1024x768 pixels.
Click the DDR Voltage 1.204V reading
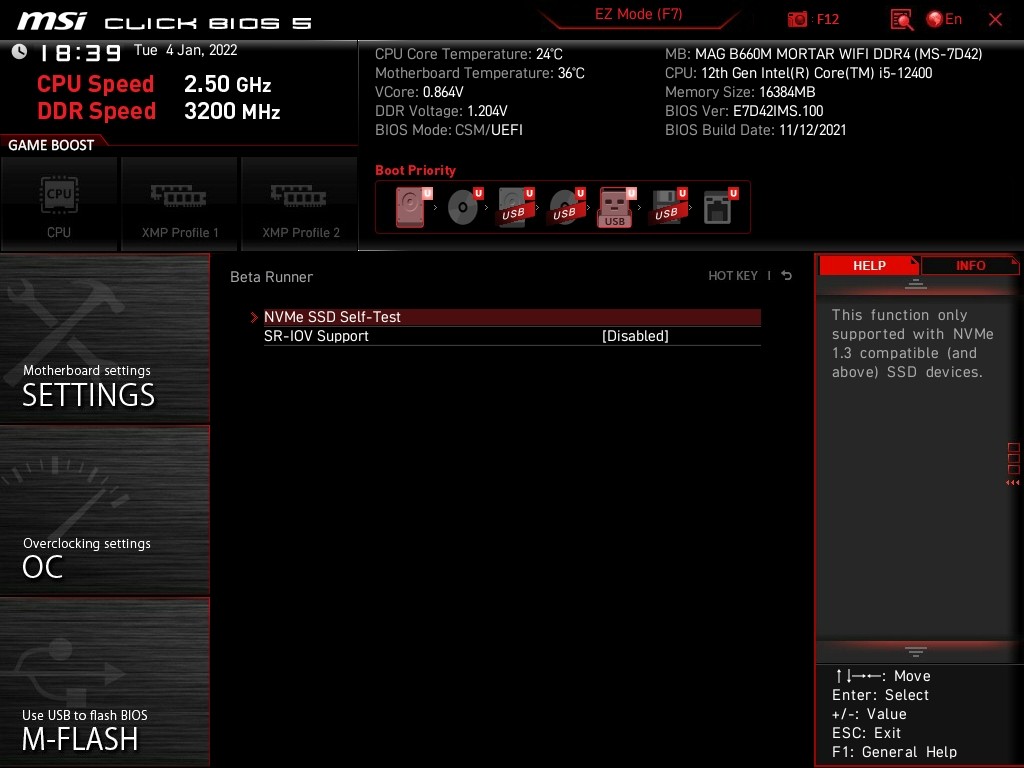[x=441, y=111]
